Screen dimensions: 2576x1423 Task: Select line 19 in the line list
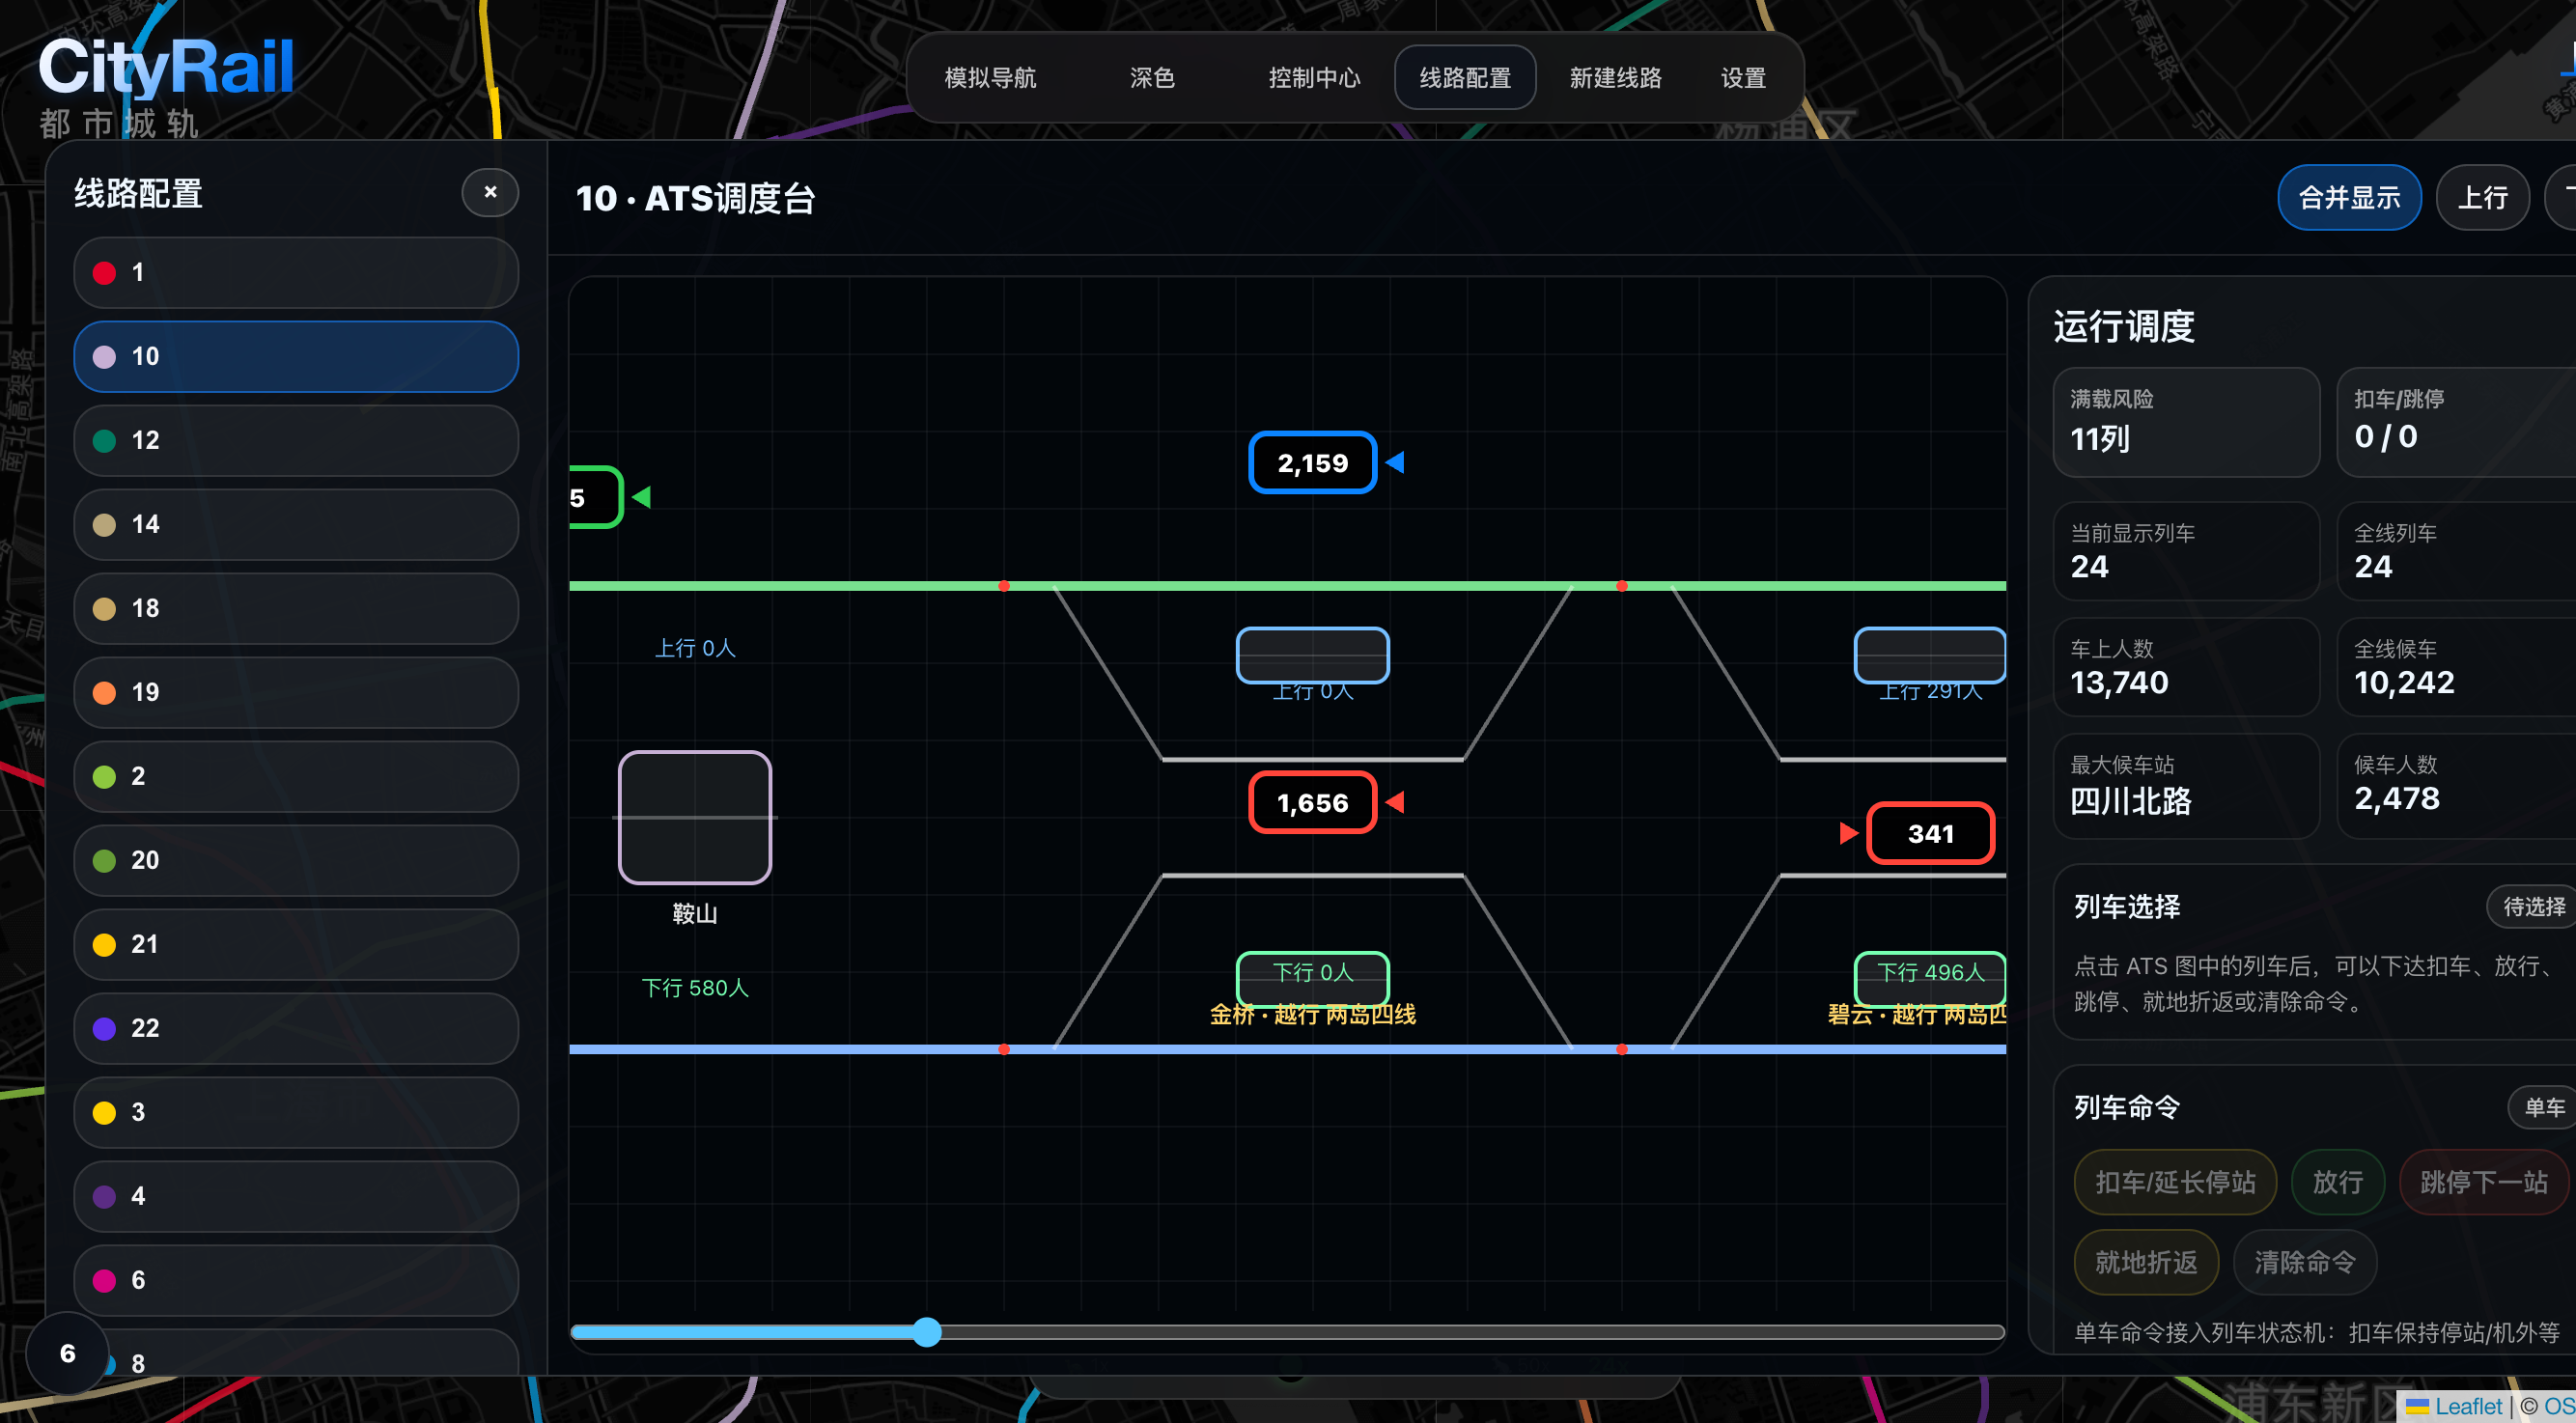click(296, 692)
